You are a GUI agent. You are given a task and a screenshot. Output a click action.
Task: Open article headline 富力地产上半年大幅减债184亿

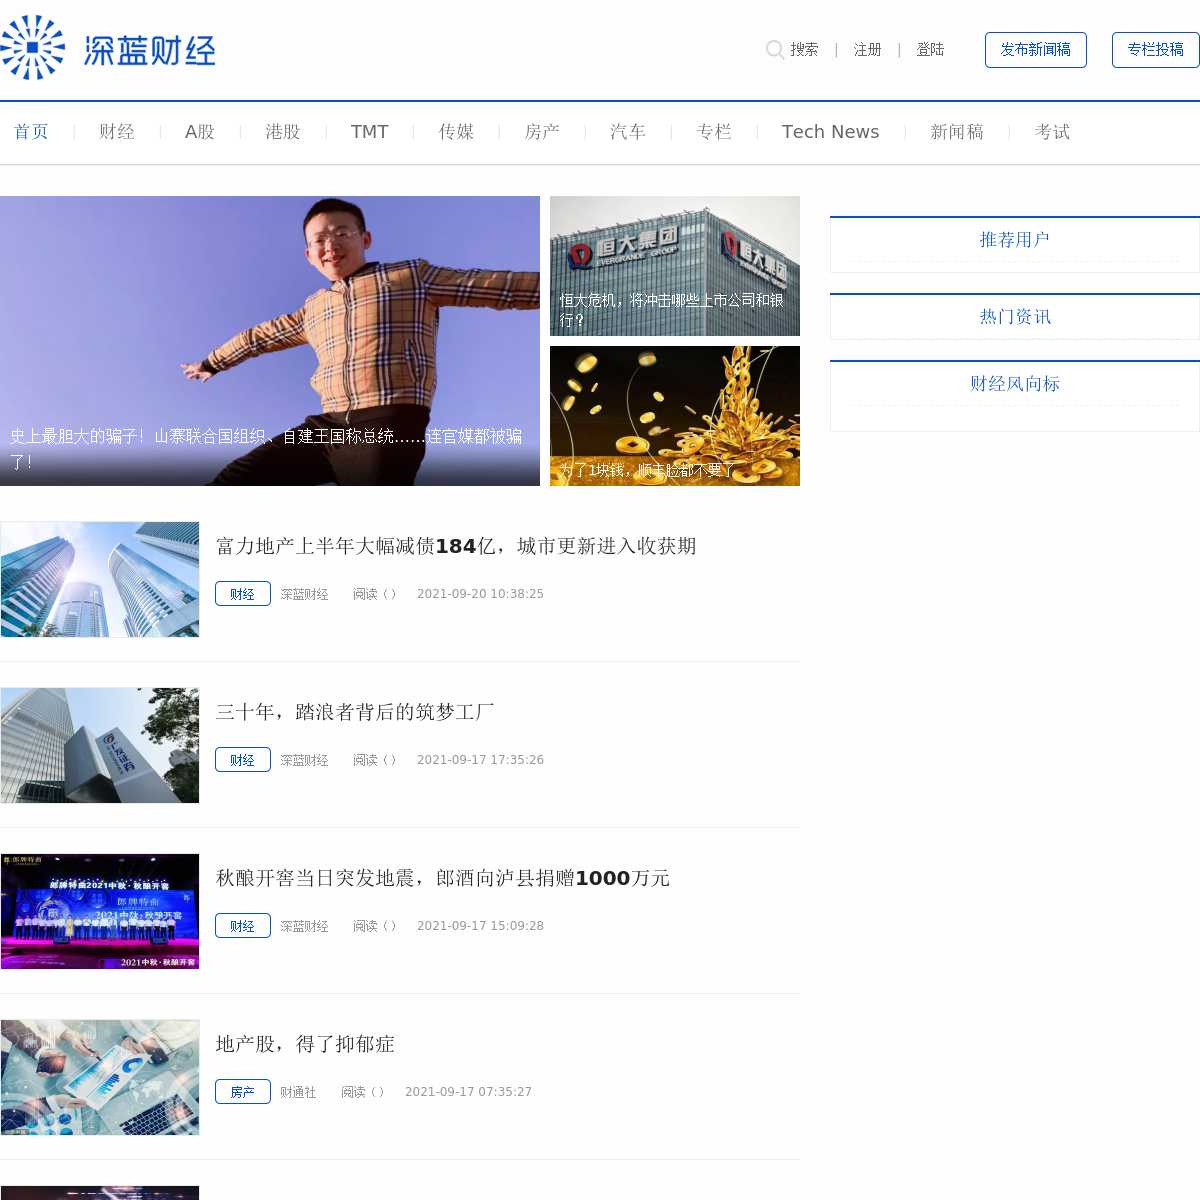[456, 546]
